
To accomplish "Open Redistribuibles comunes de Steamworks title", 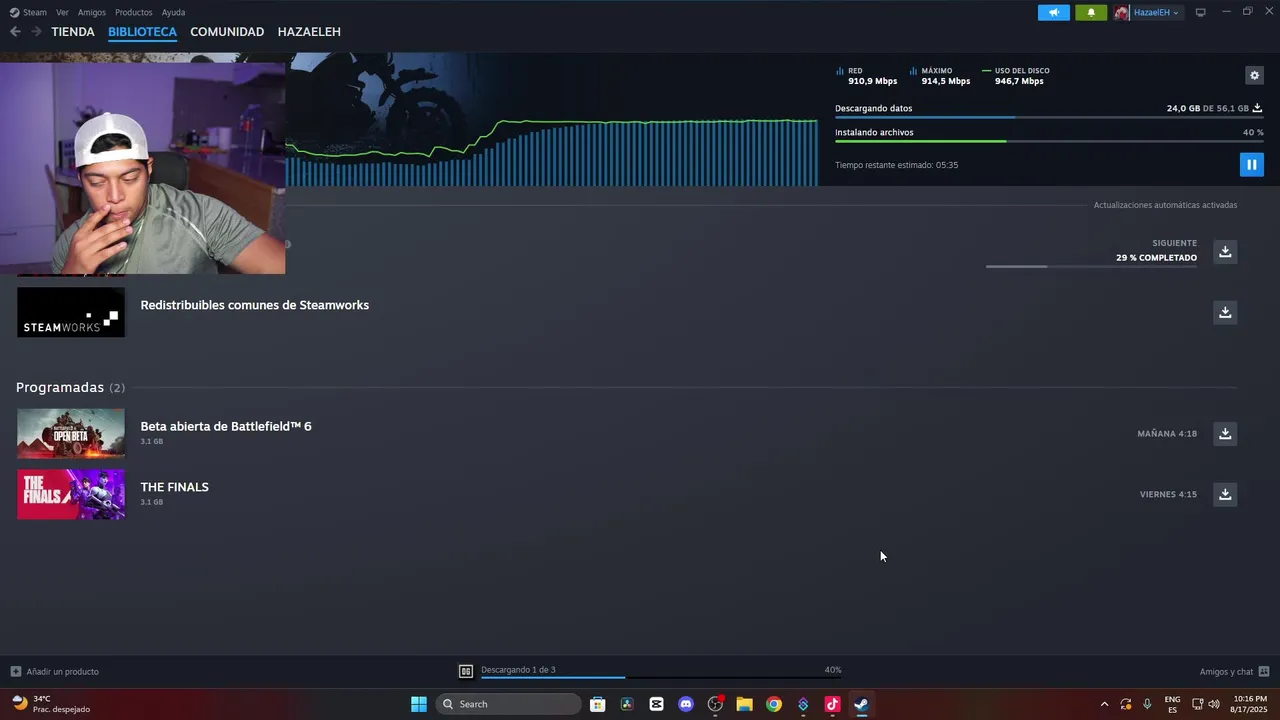I will [x=255, y=305].
